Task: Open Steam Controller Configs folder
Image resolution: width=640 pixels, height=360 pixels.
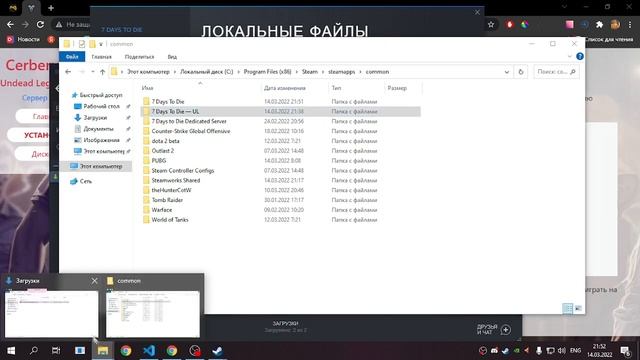Action: (182, 170)
